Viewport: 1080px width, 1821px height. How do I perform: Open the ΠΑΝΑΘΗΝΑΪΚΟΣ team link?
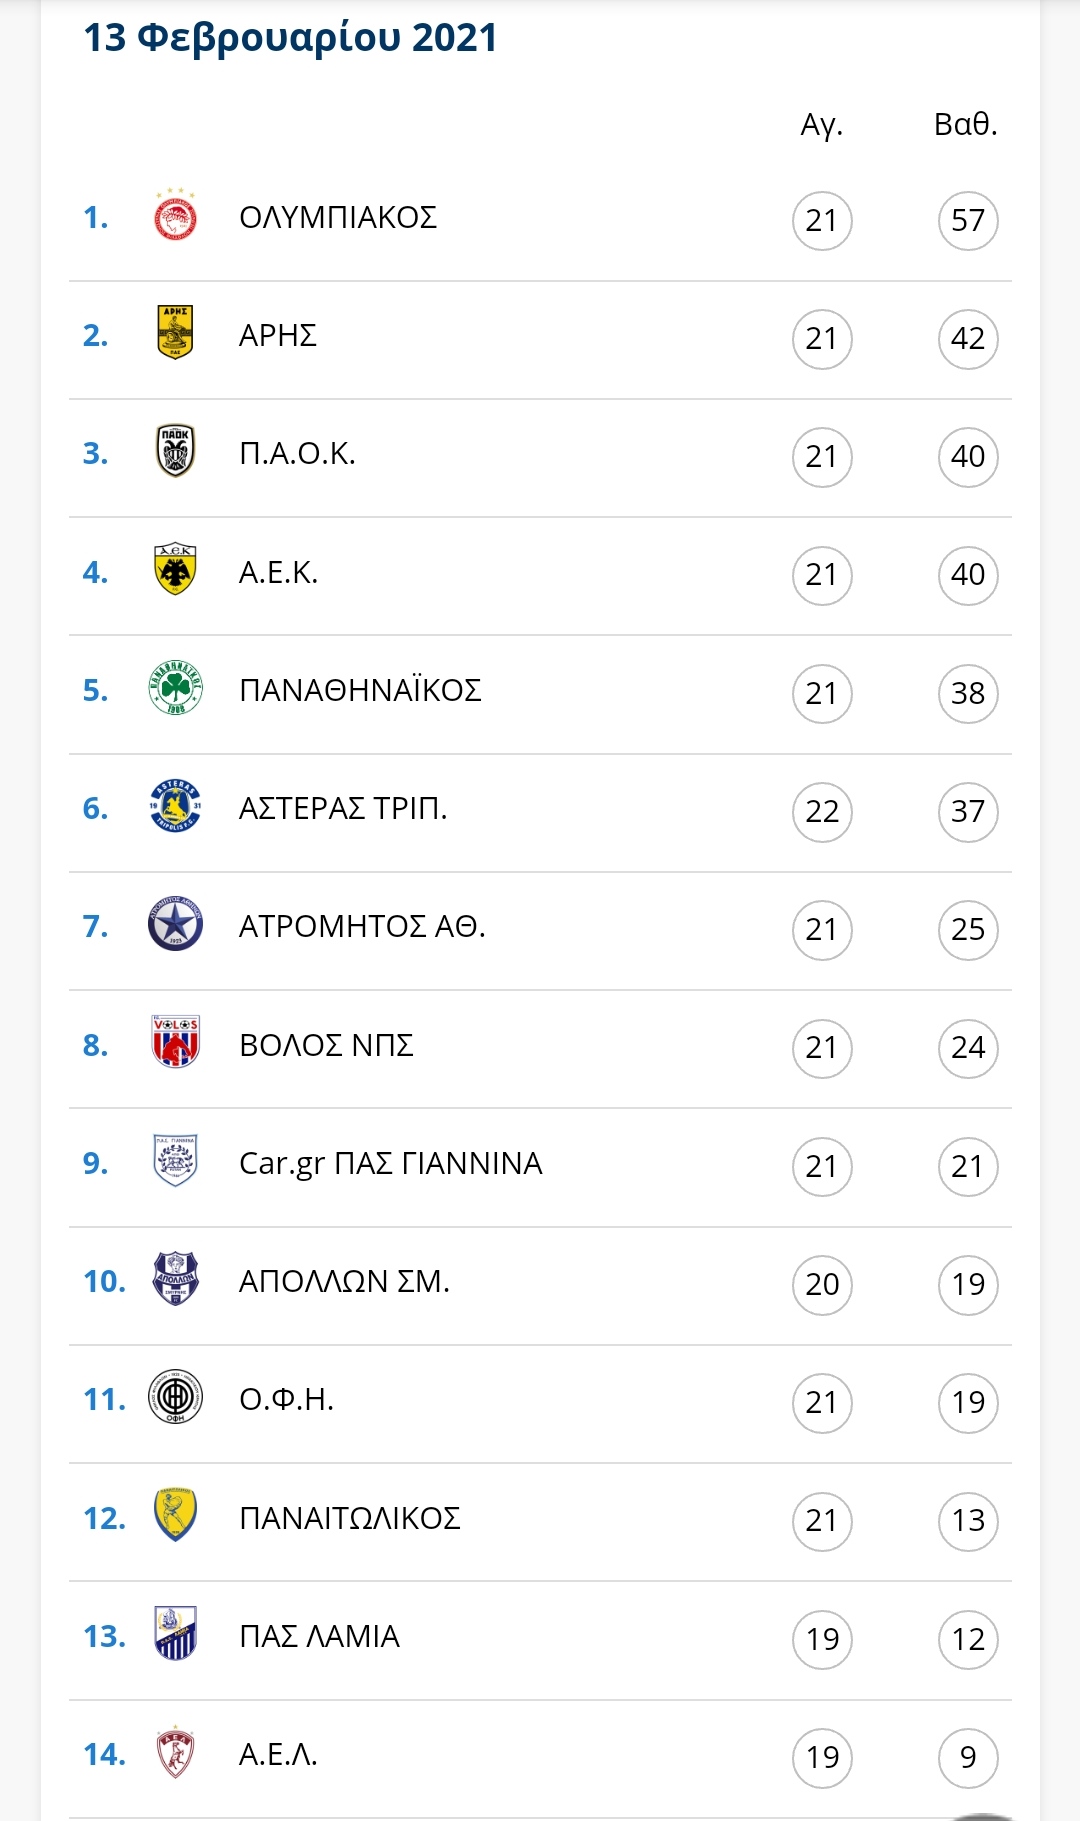pyautogui.click(x=360, y=690)
